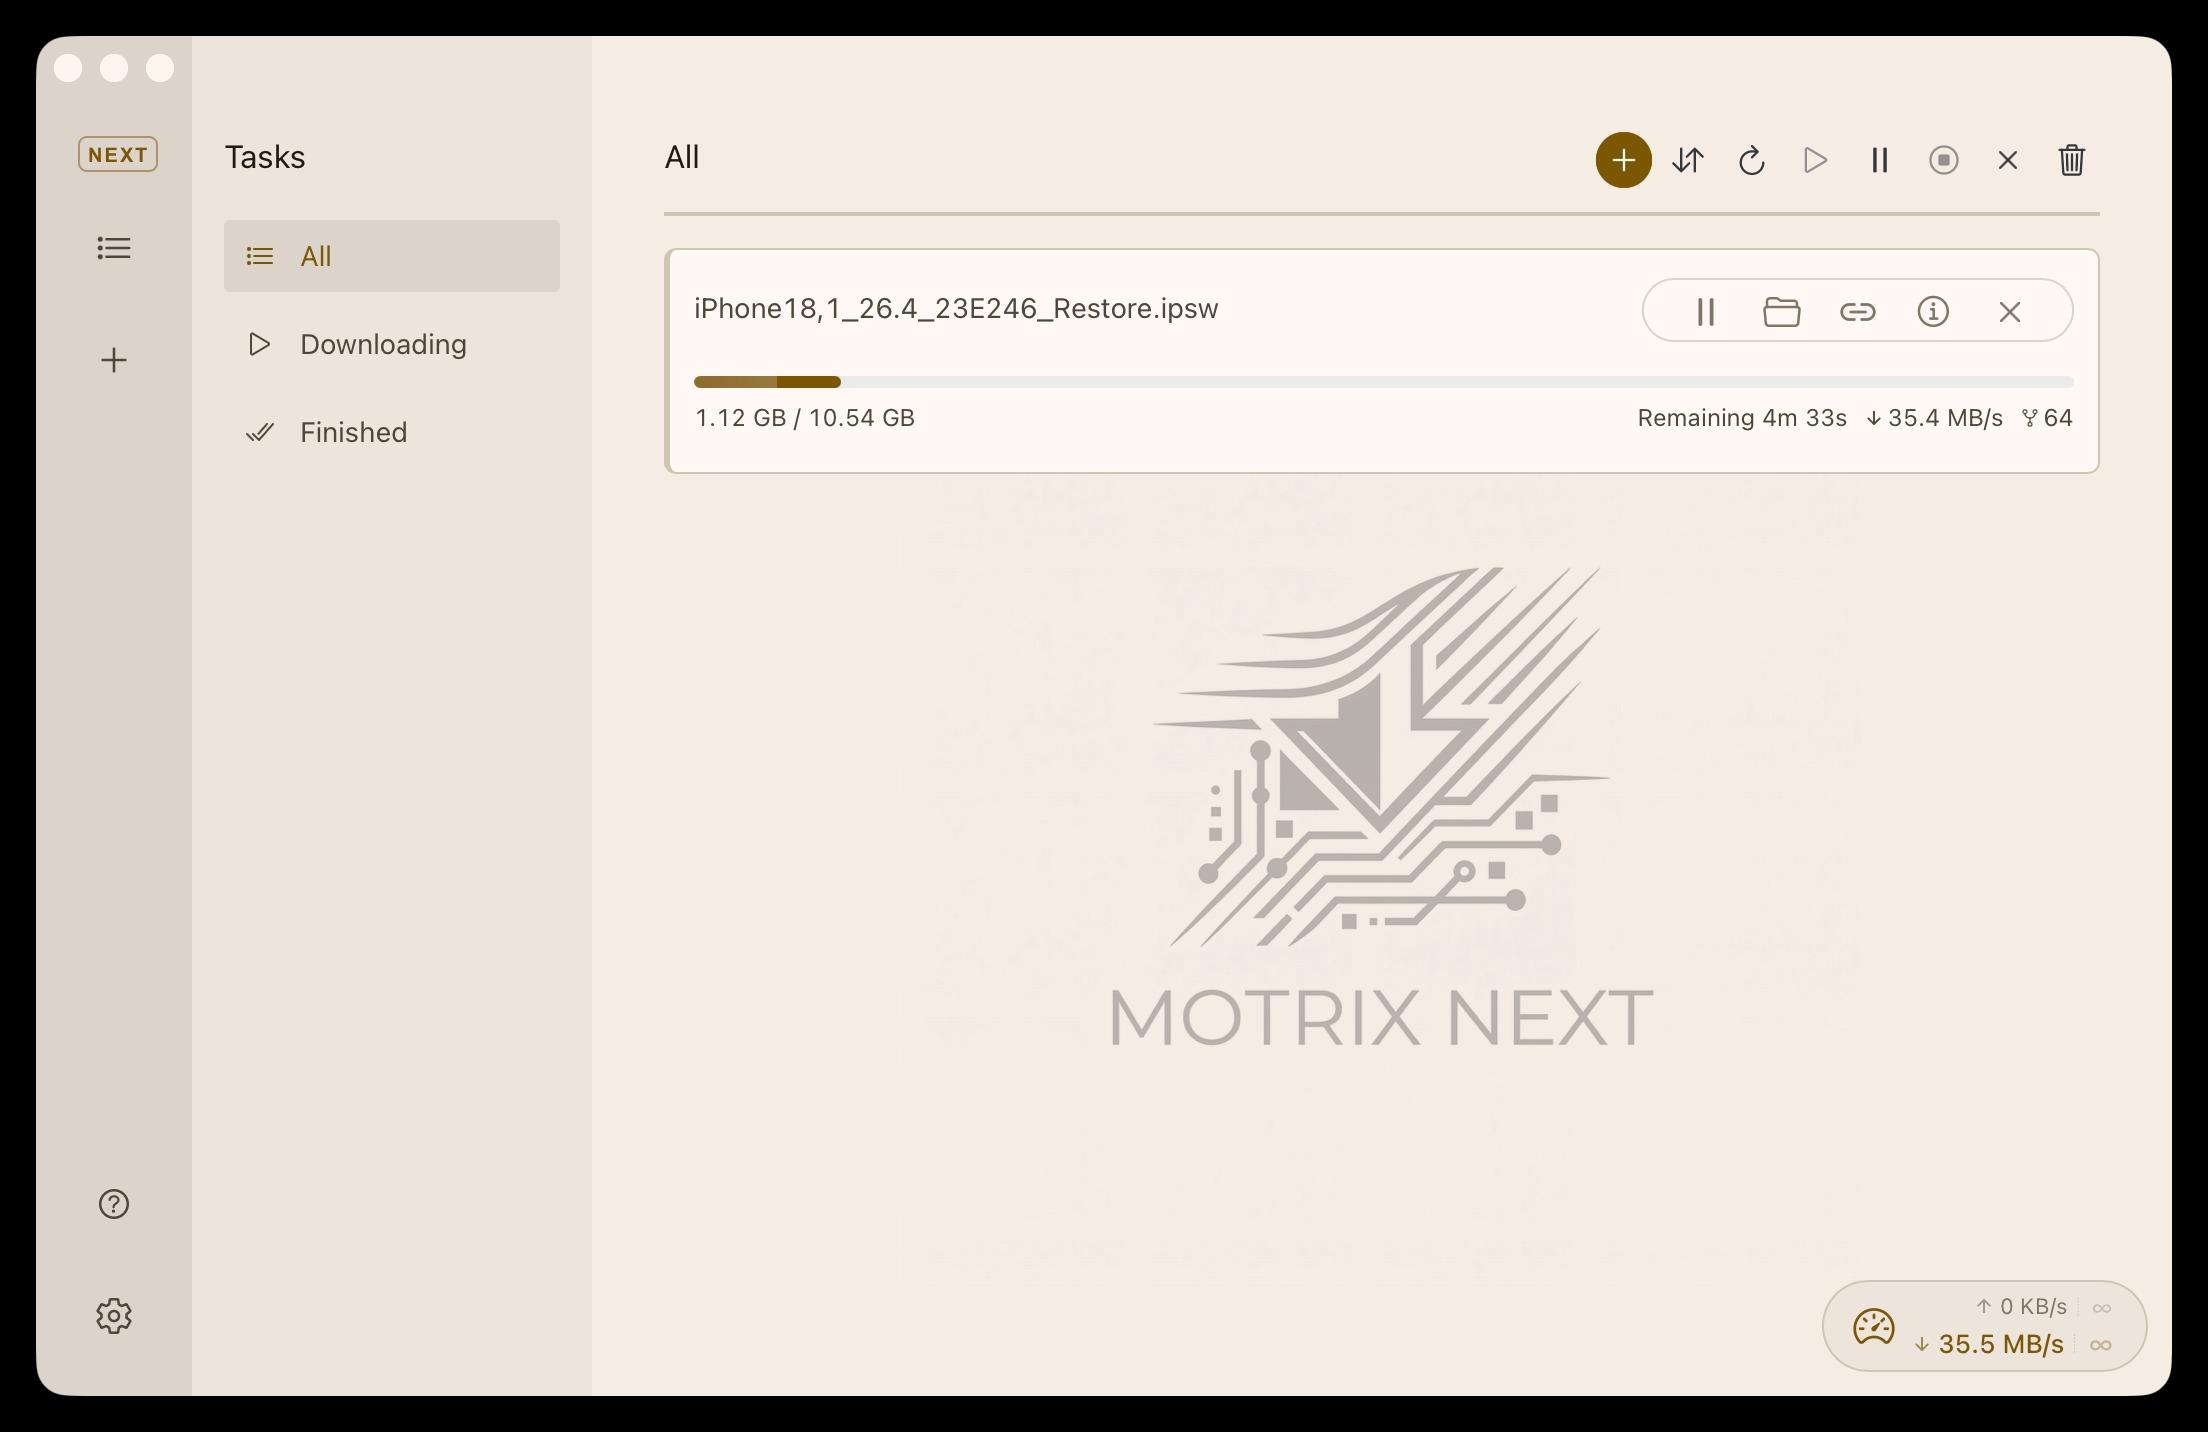Click the plus icon in sidebar
Screen dimensions: 2208x1432
pyautogui.click(x=114, y=360)
